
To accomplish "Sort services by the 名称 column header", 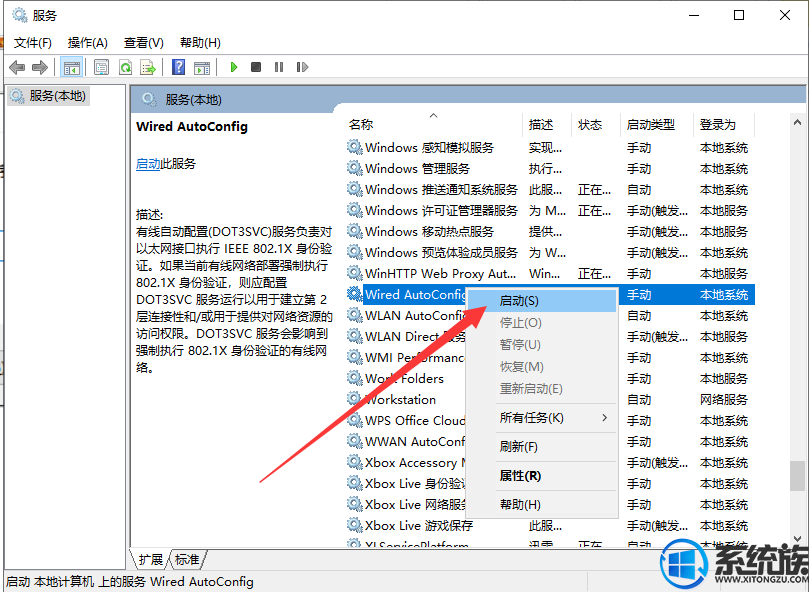I will pyautogui.click(x=361, y=125).
